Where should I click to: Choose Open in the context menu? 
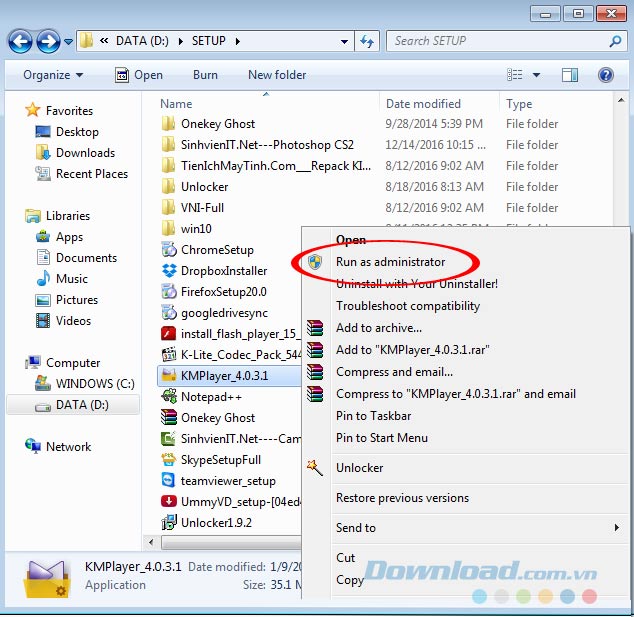coord(351,240)
